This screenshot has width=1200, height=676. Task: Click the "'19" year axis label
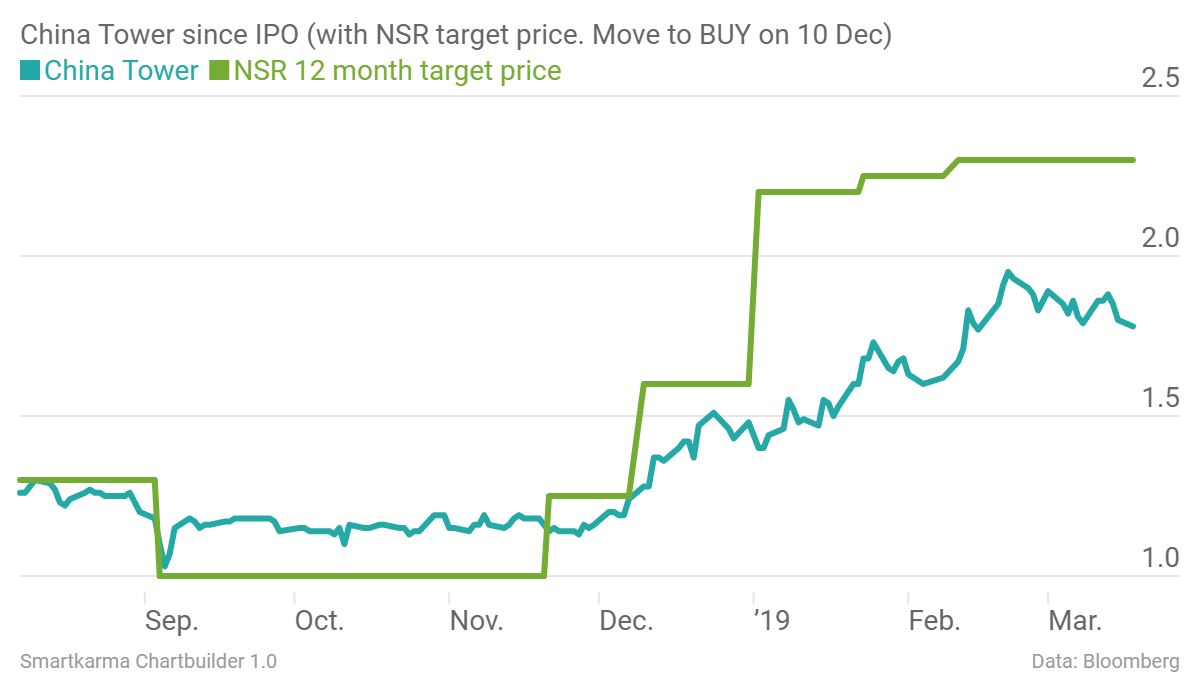tap(771, 621)
